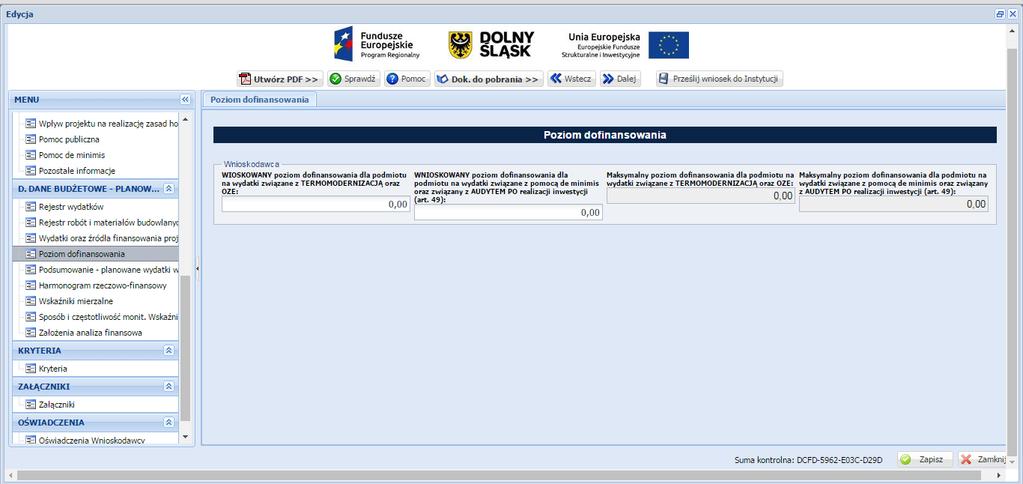This screenshot has height=484, width=1023.
Task: Click Prześlij wniosek do Instytucji
Action: [719, 79]
